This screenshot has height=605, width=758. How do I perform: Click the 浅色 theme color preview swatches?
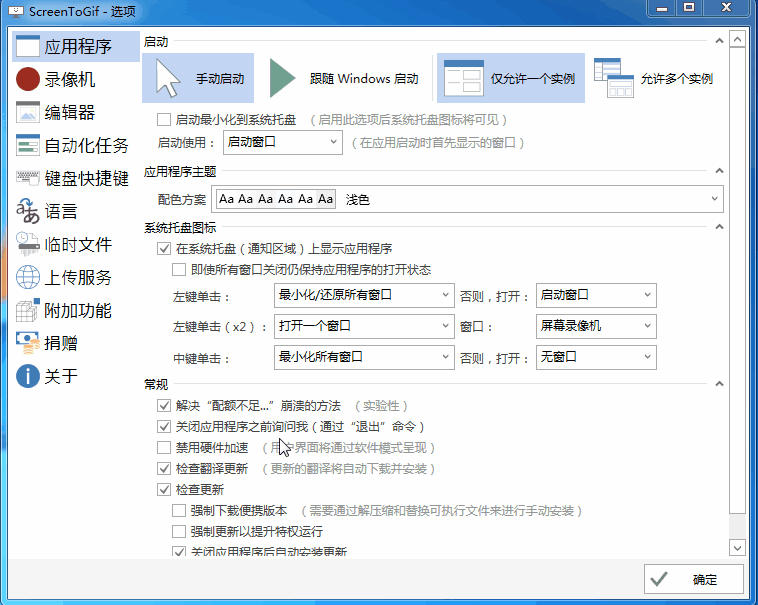[x=276, y=199]
